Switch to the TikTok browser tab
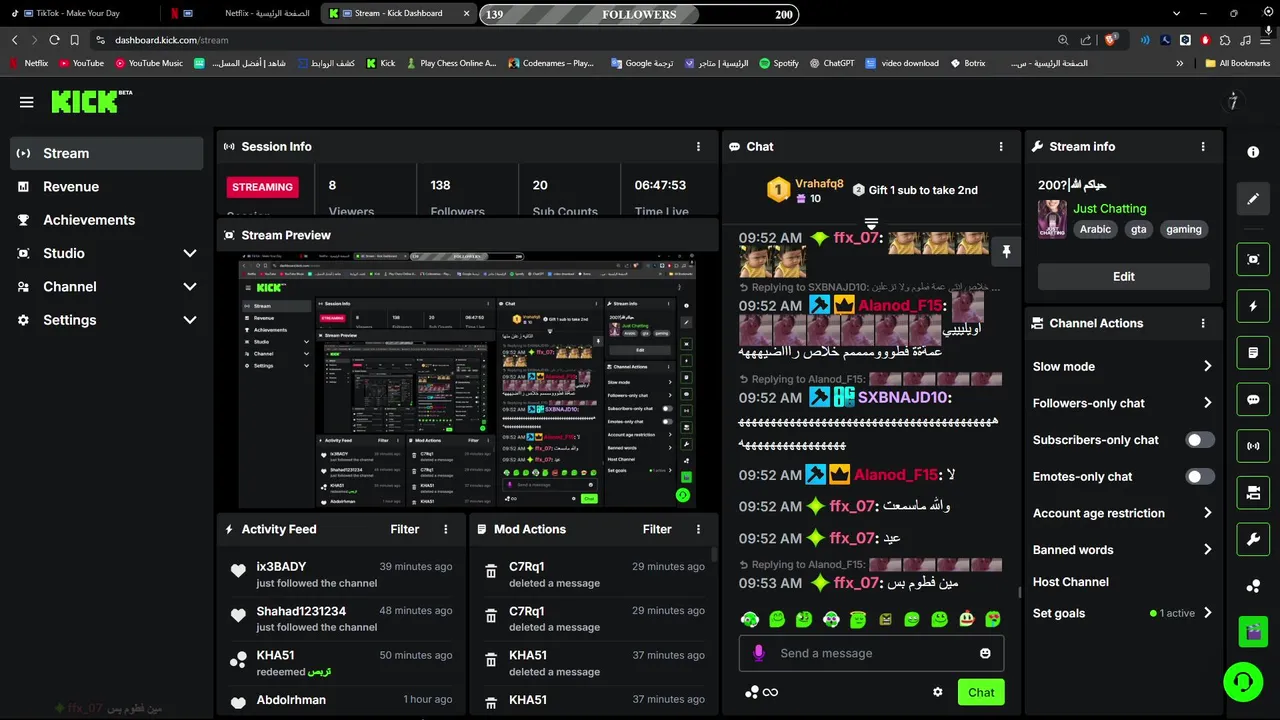 click(x=80, y=14)
